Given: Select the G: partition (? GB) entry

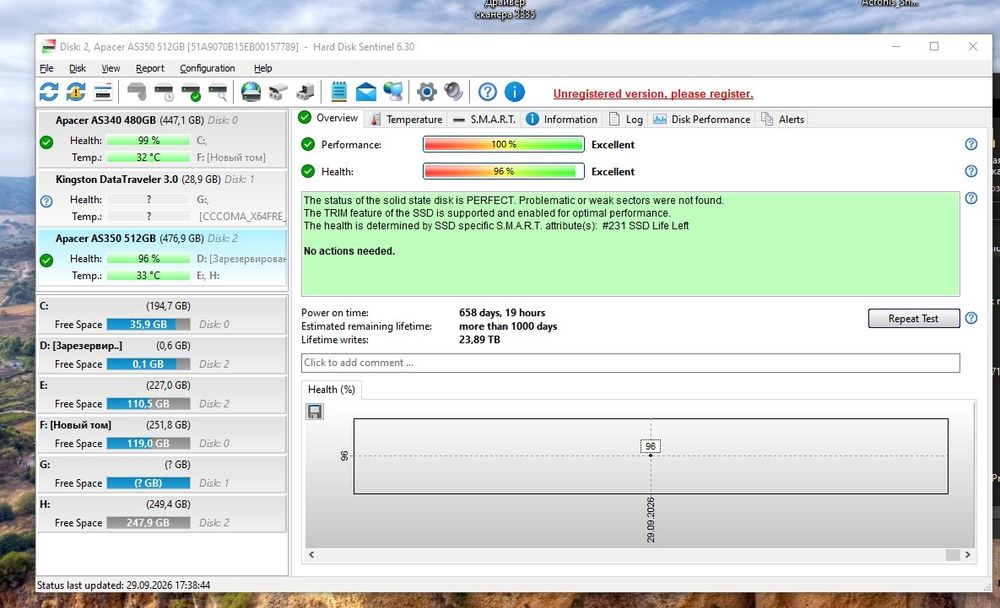Looking at the screenshot, I should pos(162,473).
